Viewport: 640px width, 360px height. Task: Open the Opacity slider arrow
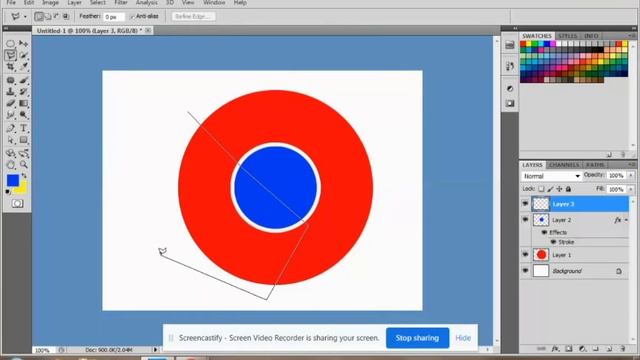[631, 176]
